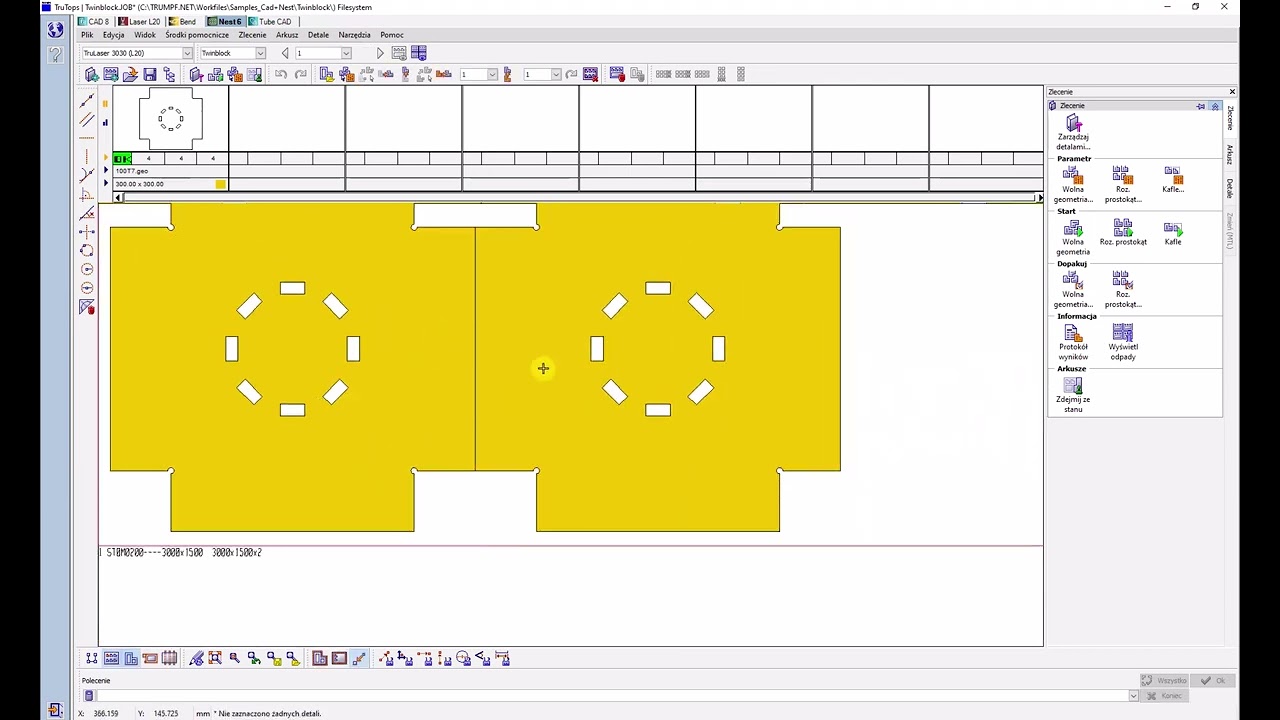Open Parametr Kafle settings
Screen dimensions: 1280x720
point(1173,180)
